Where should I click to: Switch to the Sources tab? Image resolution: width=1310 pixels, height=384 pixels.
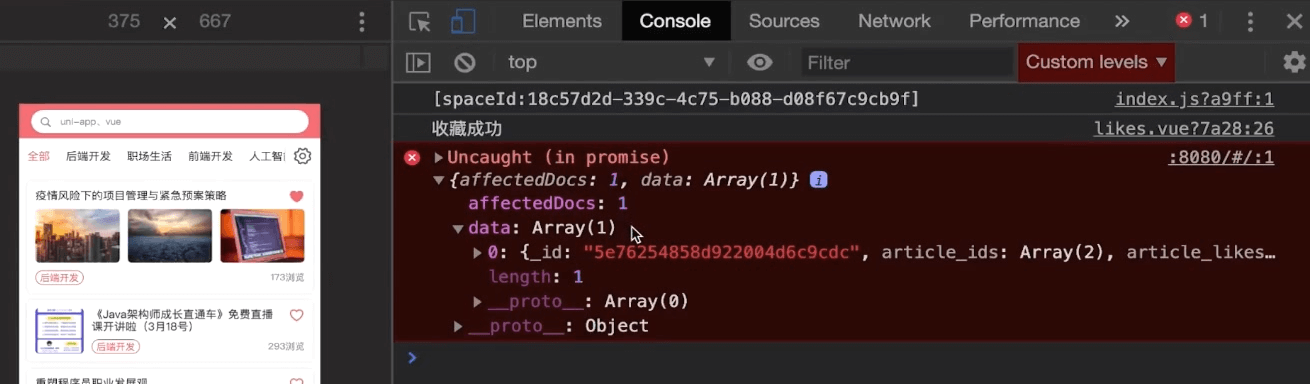784,21
